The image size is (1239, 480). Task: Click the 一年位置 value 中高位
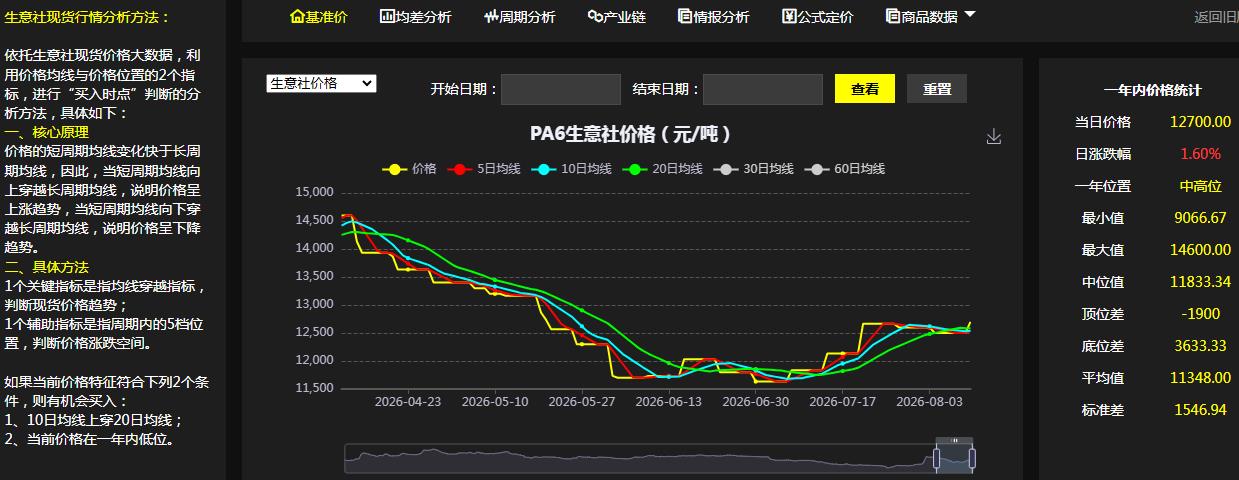1200,186
